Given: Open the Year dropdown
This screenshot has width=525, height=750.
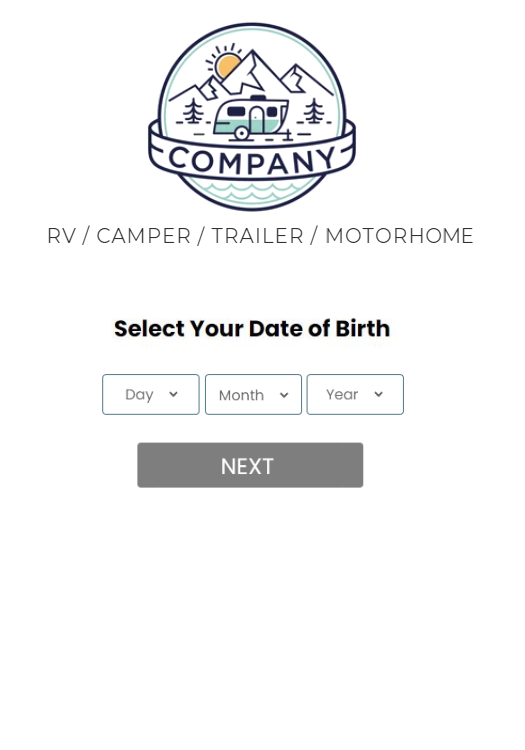Looking at the screenshot, I should point(355,395).
